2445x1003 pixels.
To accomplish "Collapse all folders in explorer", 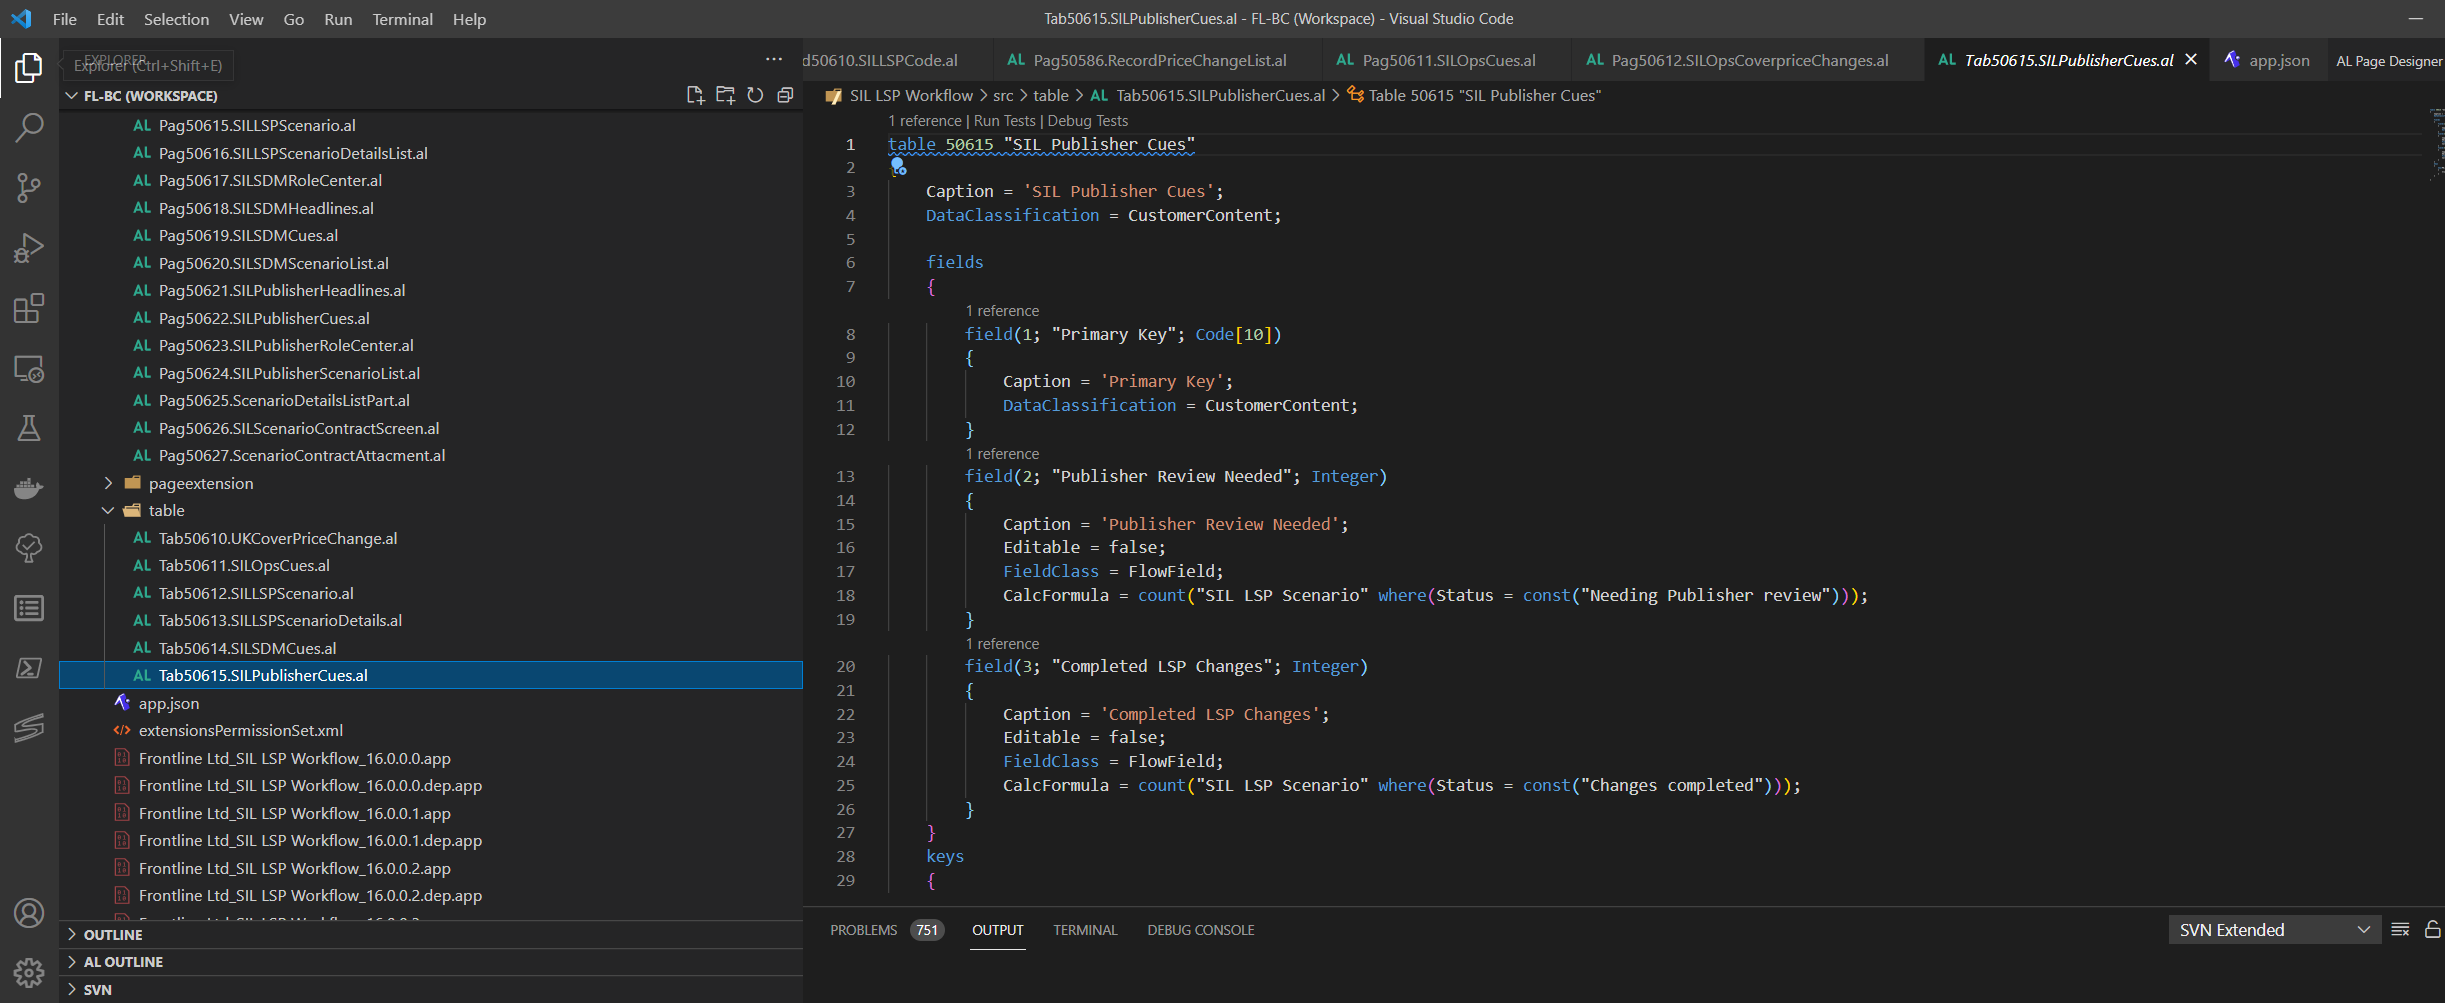I will [x=785, y=95].
